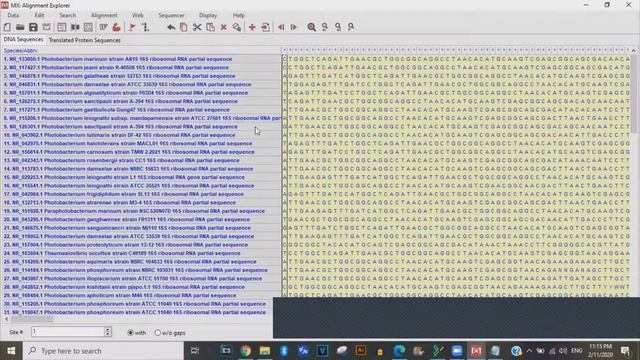Open Microsoft Edge from the taskbar
The image size is (640, 360).
(399, 351)
